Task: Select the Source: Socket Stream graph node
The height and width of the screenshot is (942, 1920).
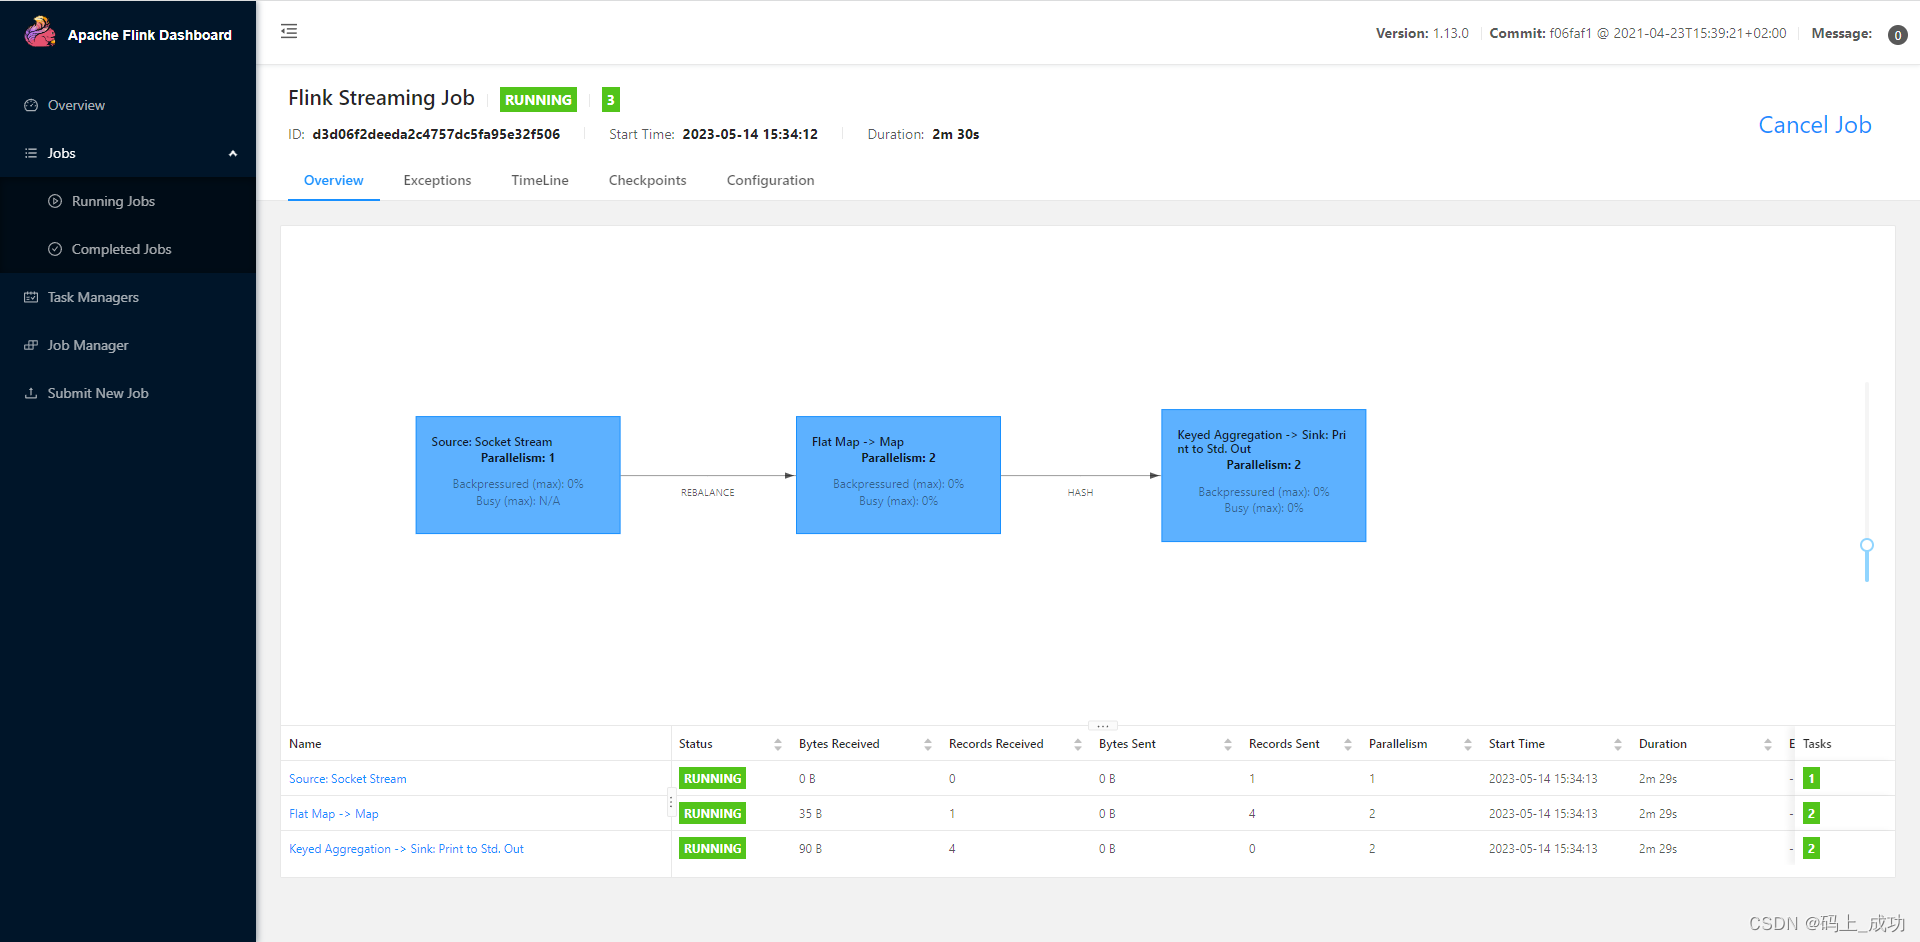Action: coord(518,475)
